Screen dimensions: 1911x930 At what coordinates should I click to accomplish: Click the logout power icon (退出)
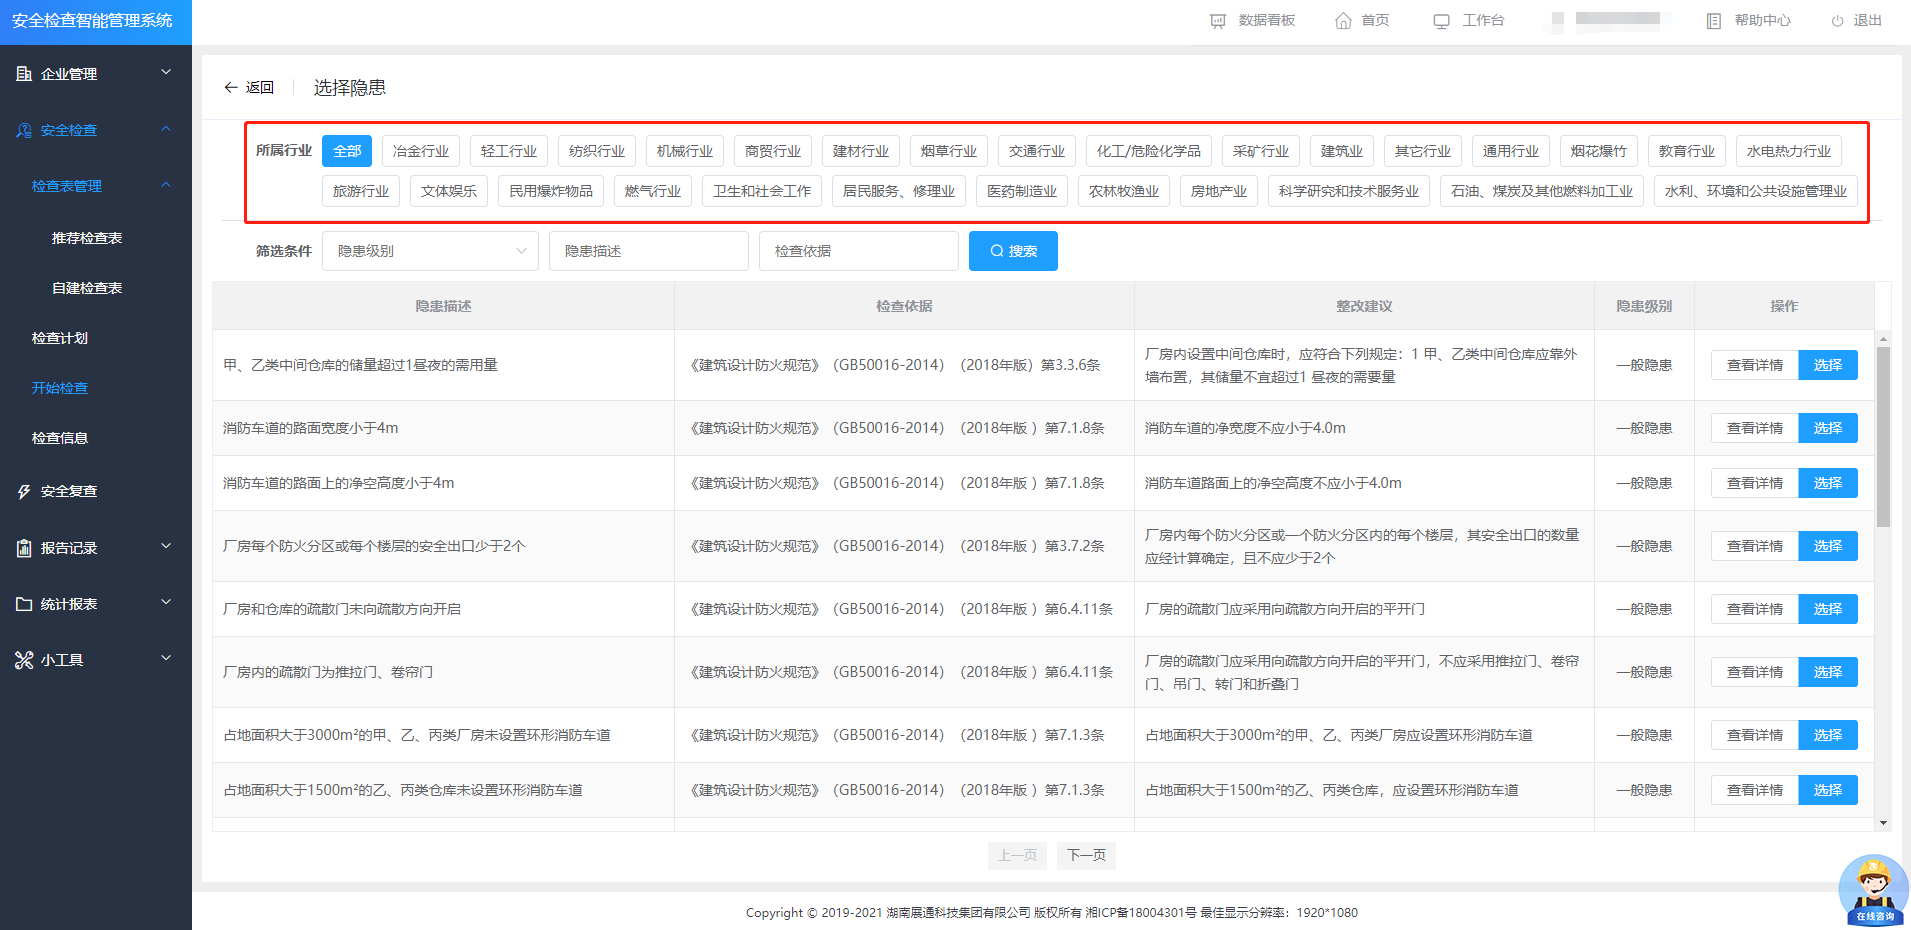coord(1837,21)
